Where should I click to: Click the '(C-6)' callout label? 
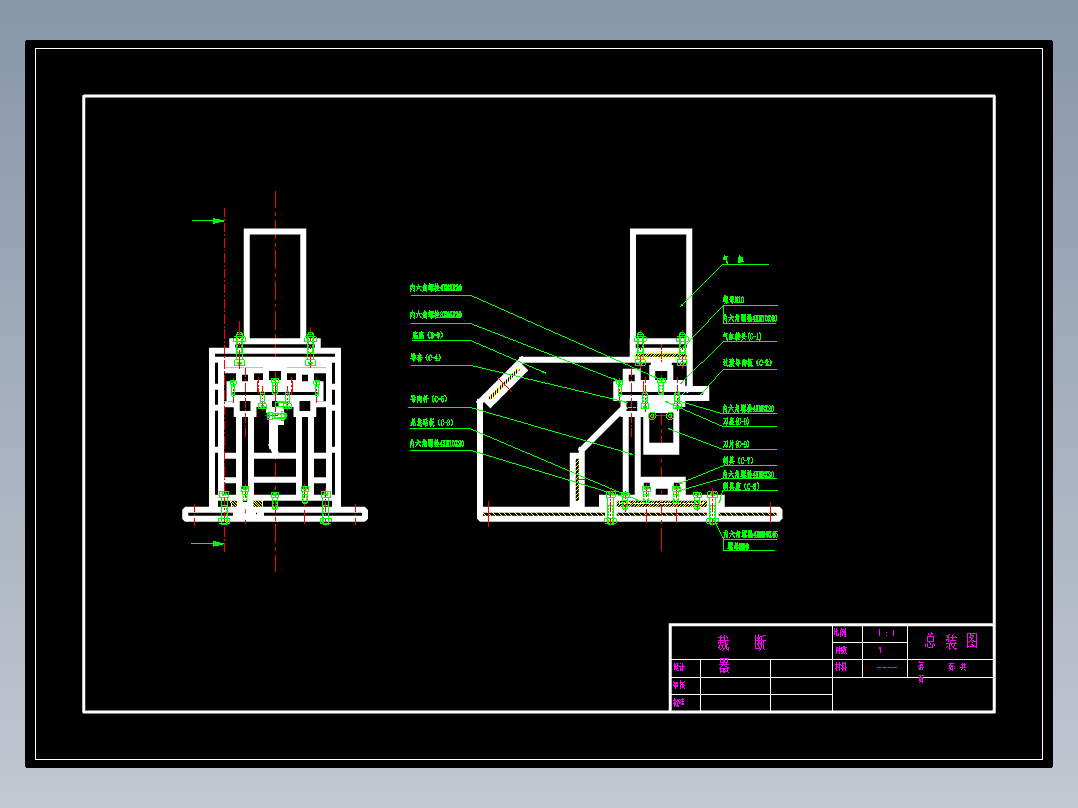(x=740, y=486)
